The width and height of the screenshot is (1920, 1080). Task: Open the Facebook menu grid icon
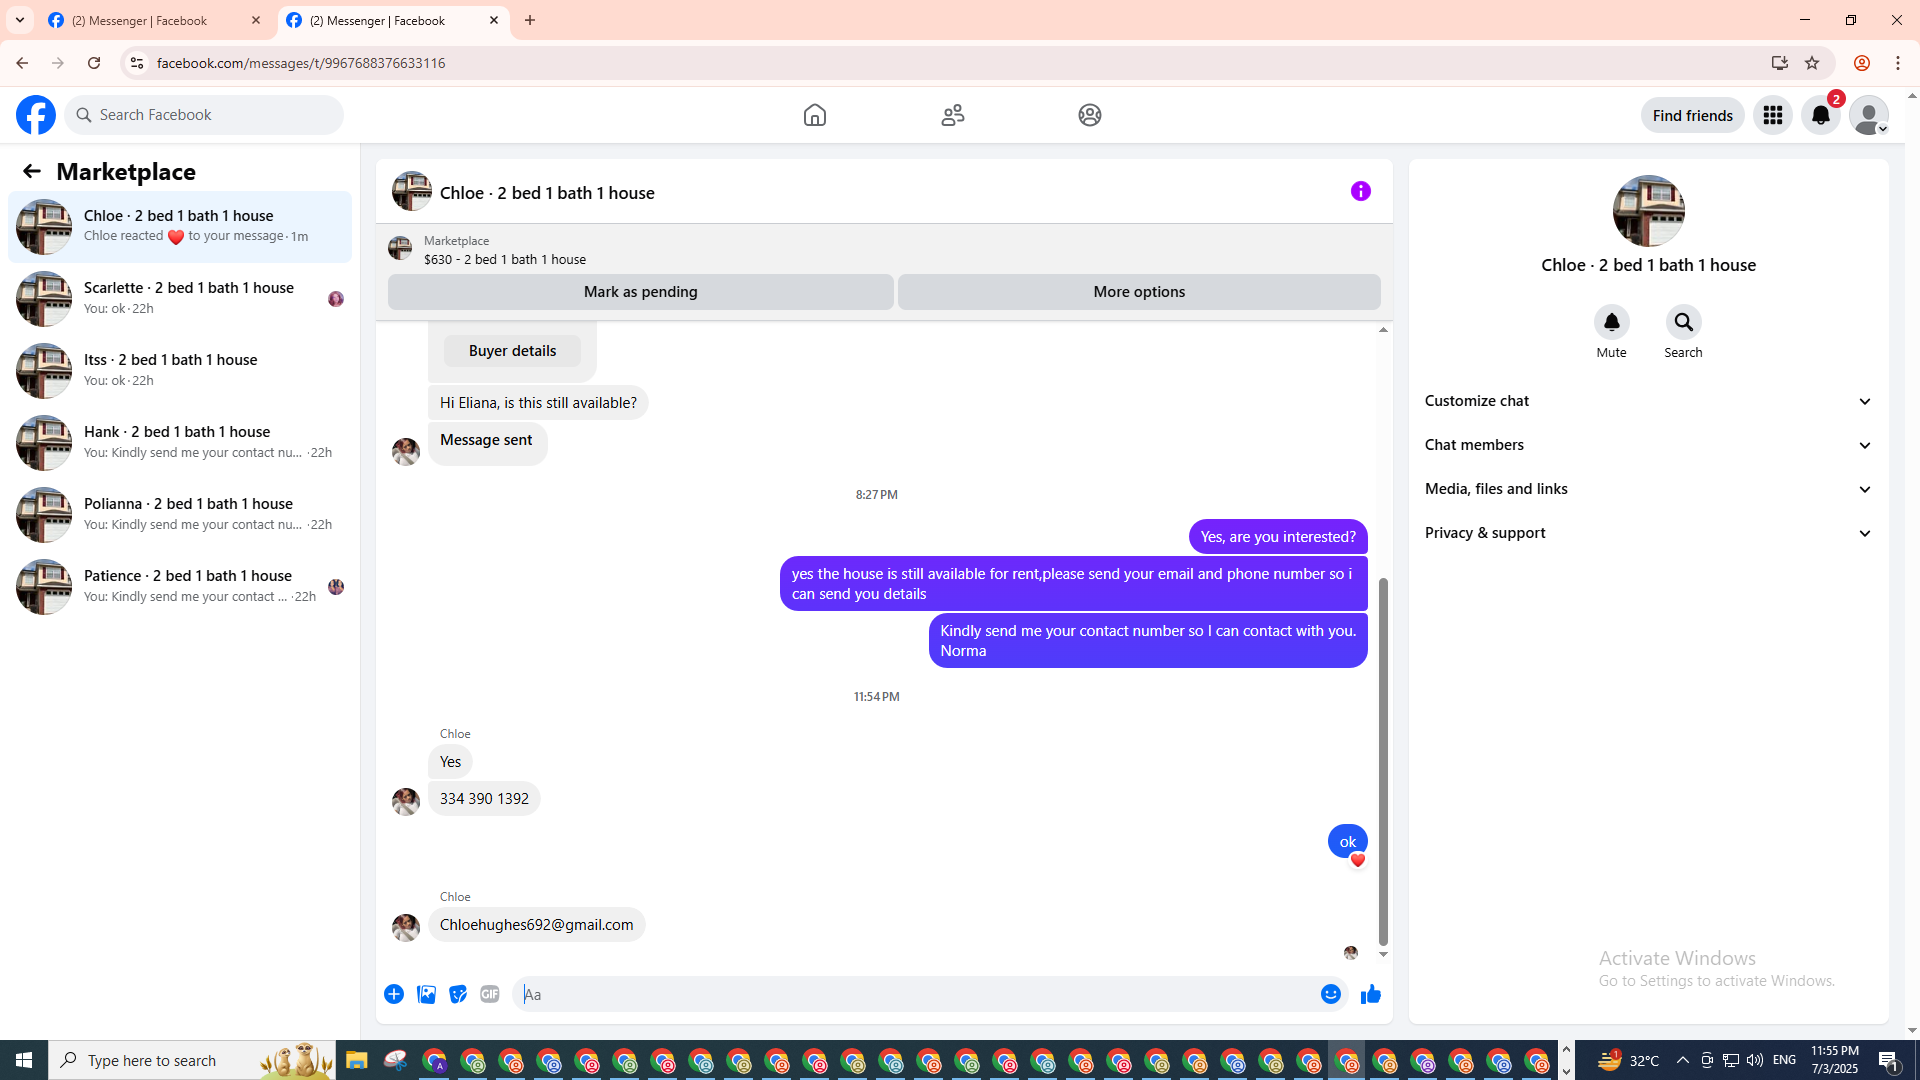click(x=1772, y=115)
